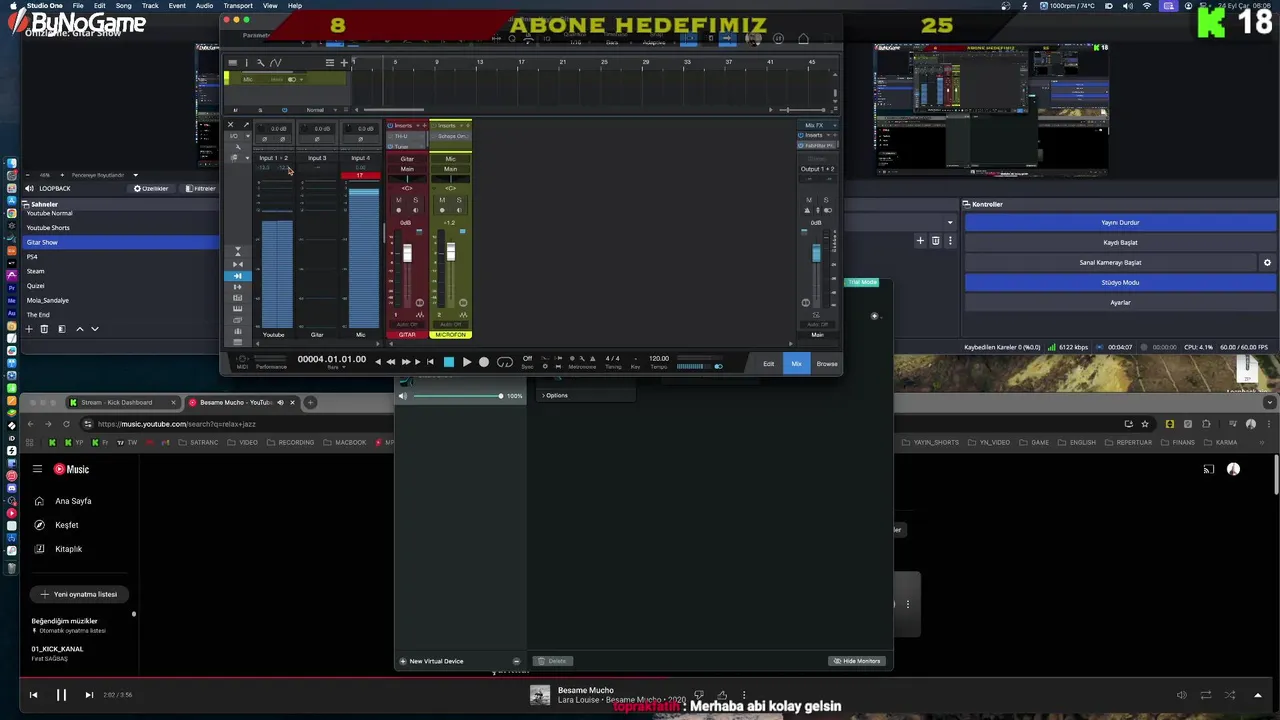Toggle input monitor on Mic channel
This screenshot has height=720, width=1280.
point(458,210)
